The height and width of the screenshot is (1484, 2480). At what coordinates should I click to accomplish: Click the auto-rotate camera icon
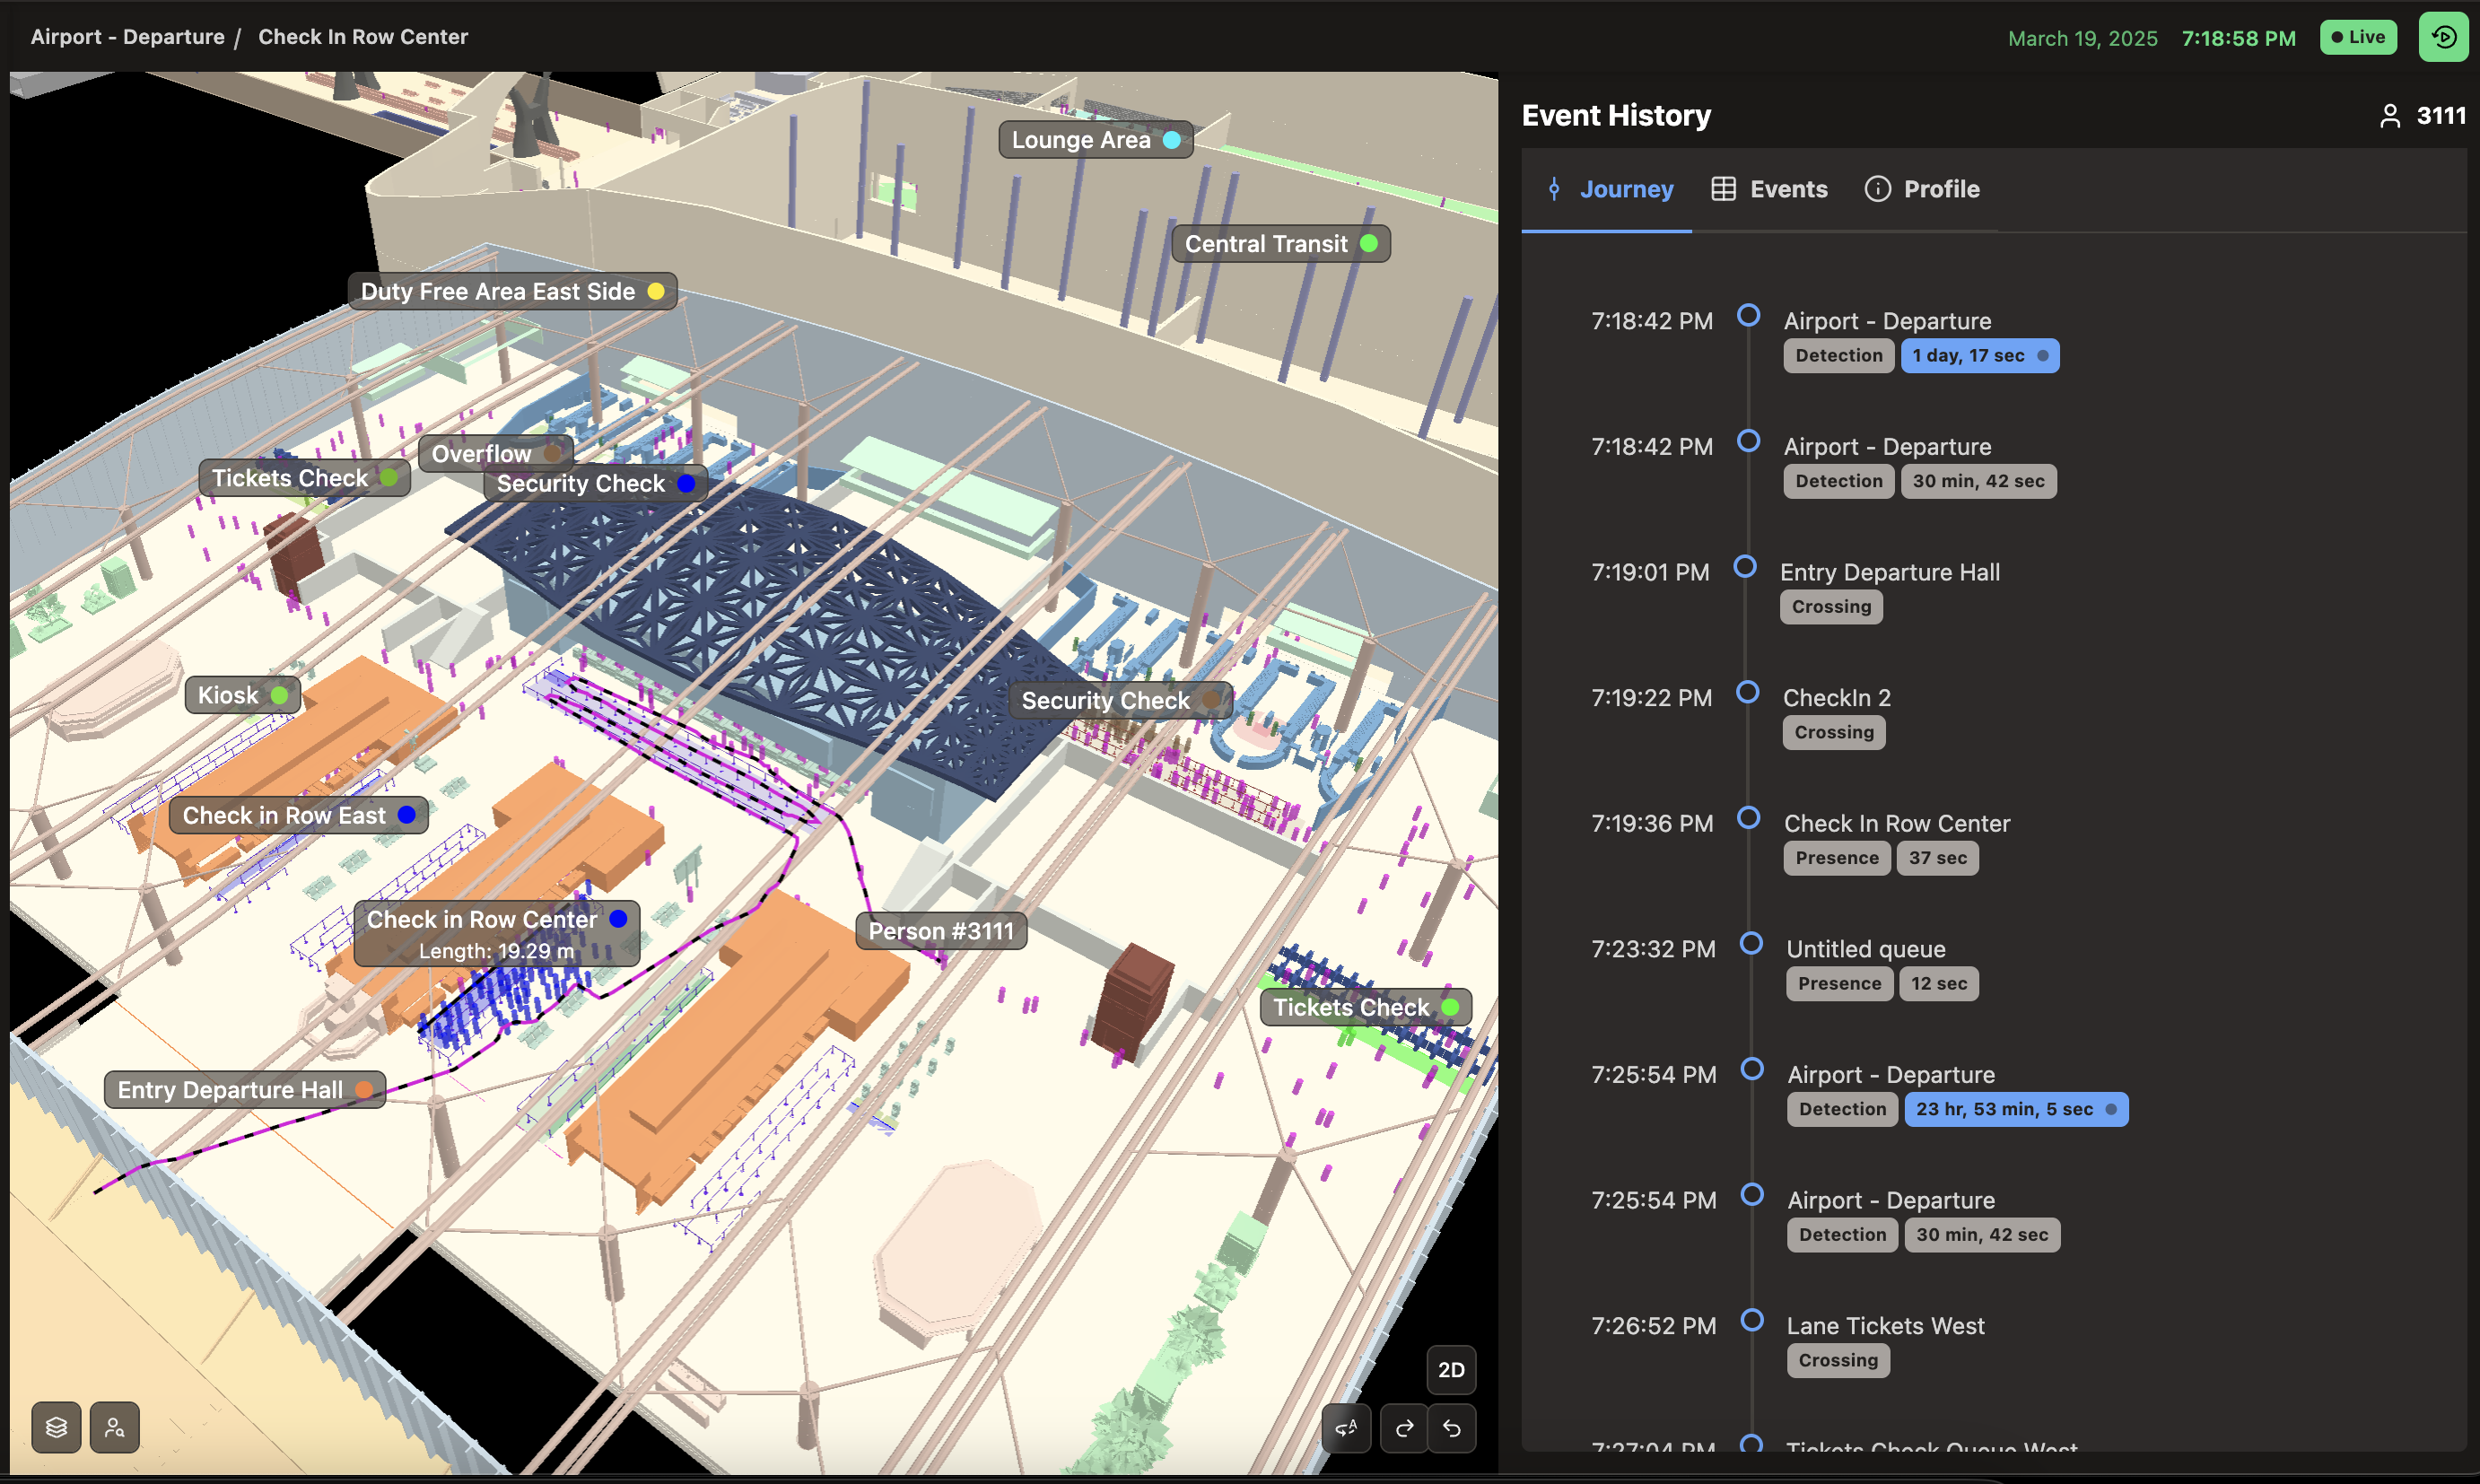1346,1428
